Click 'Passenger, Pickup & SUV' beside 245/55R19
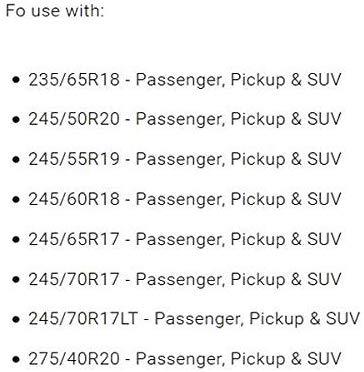 tap(239, 159)
